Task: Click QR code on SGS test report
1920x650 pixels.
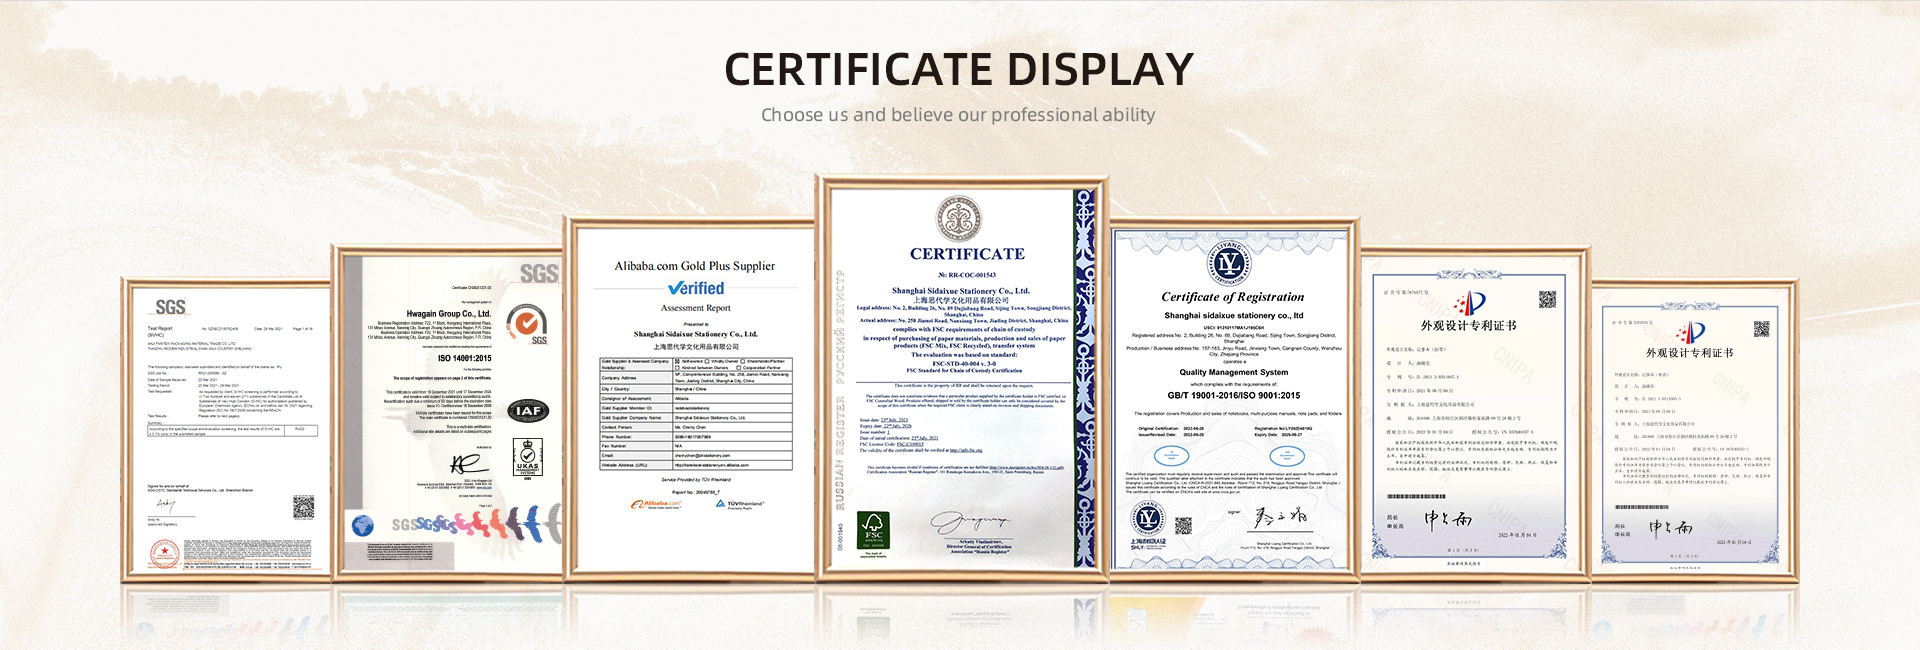Action: coord(303,507)
